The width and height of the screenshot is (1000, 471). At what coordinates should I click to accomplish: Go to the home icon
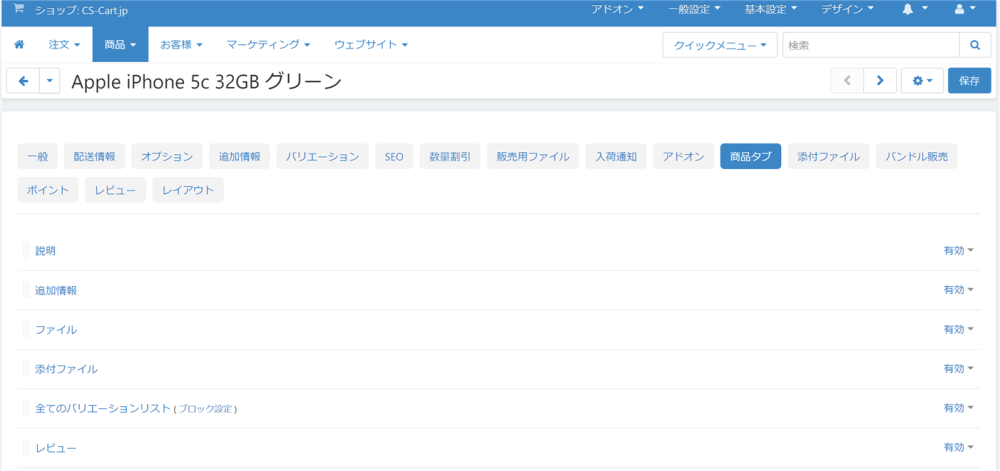coord(19,45)
